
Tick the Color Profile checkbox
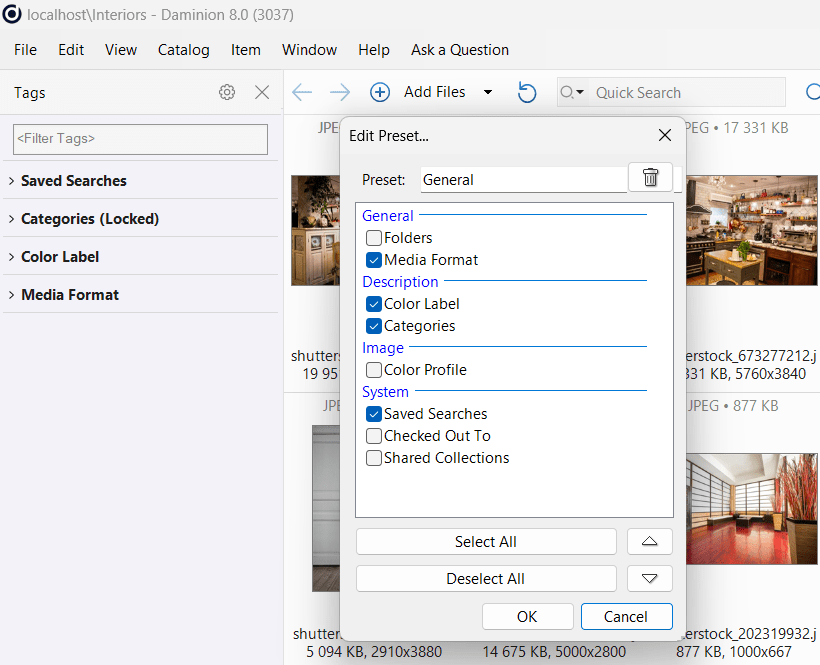coord(374,370)
